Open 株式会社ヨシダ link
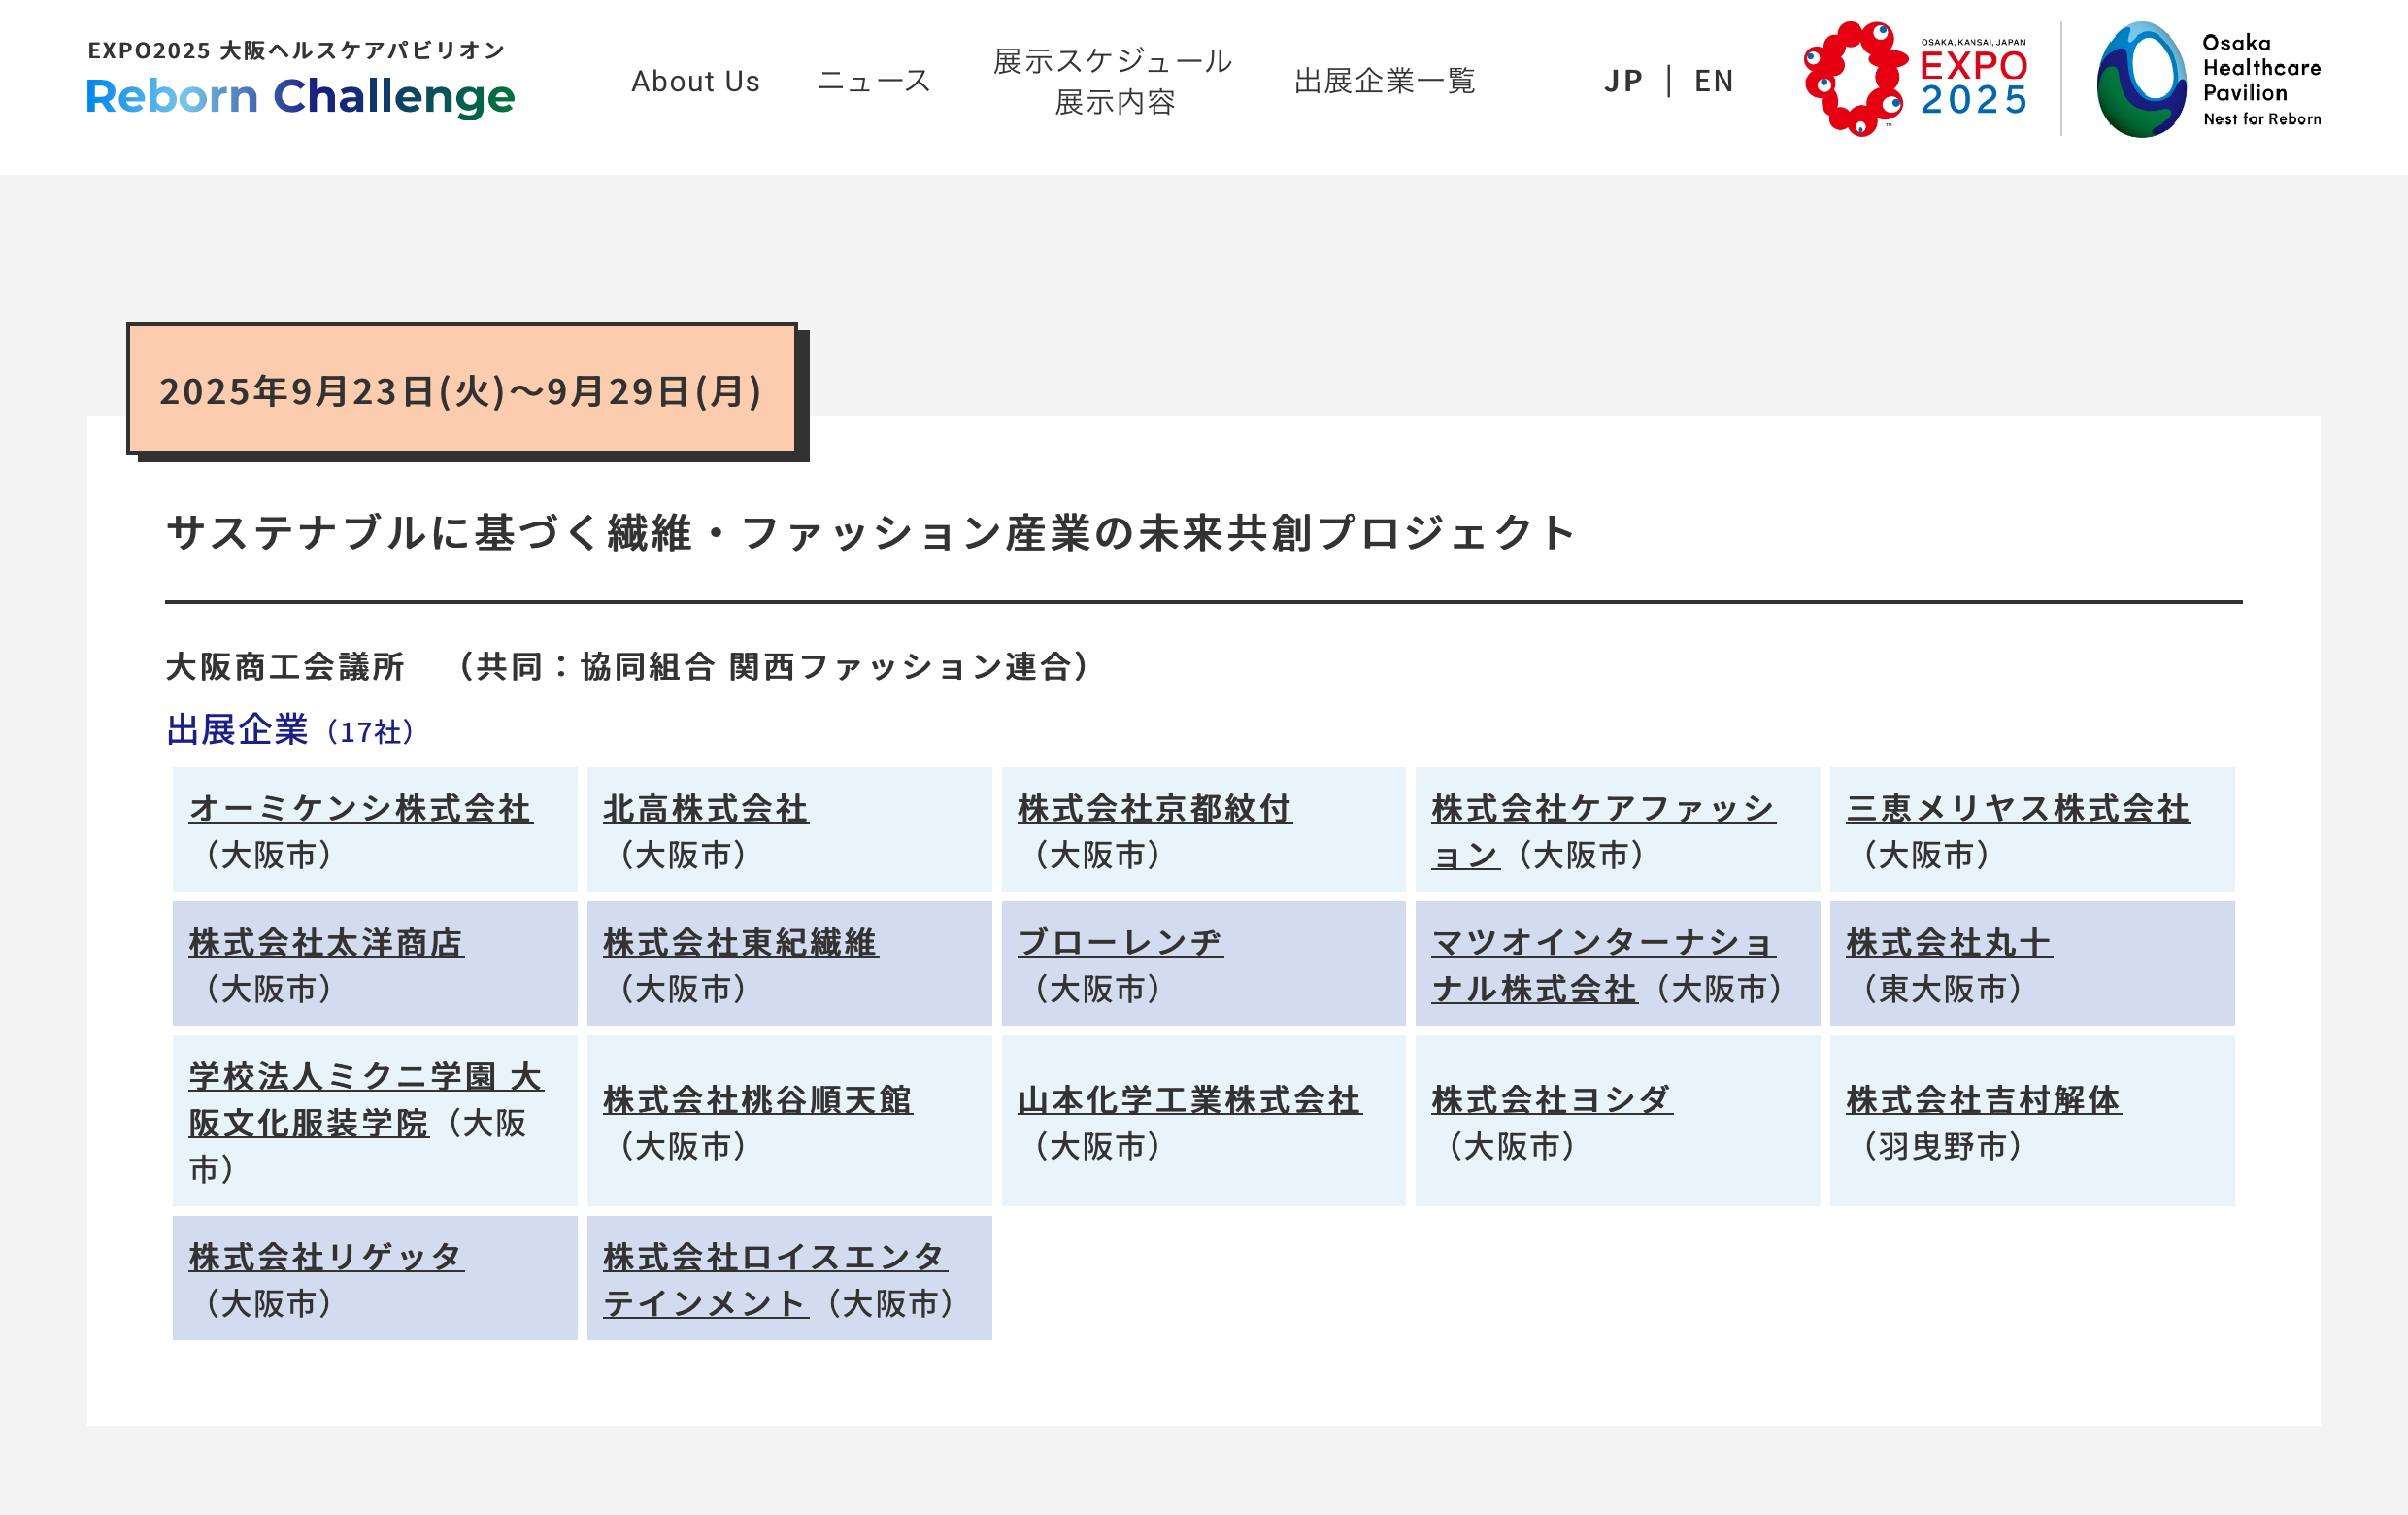 click(1551, 1099)
